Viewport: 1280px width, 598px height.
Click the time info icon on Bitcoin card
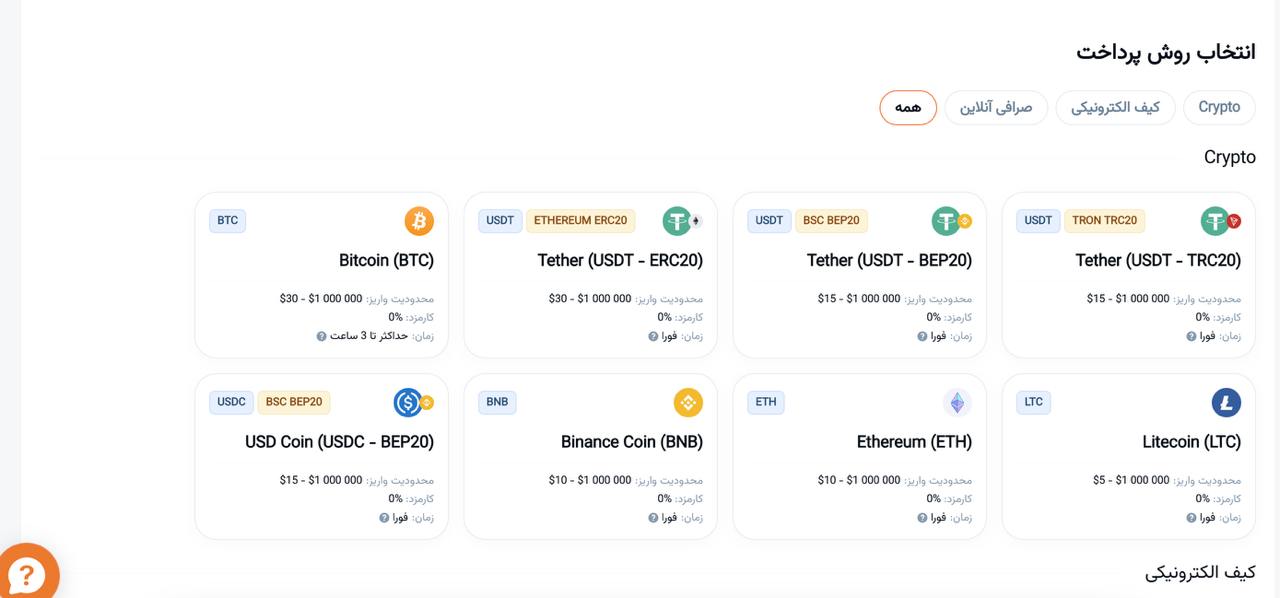tap(322, 336)
